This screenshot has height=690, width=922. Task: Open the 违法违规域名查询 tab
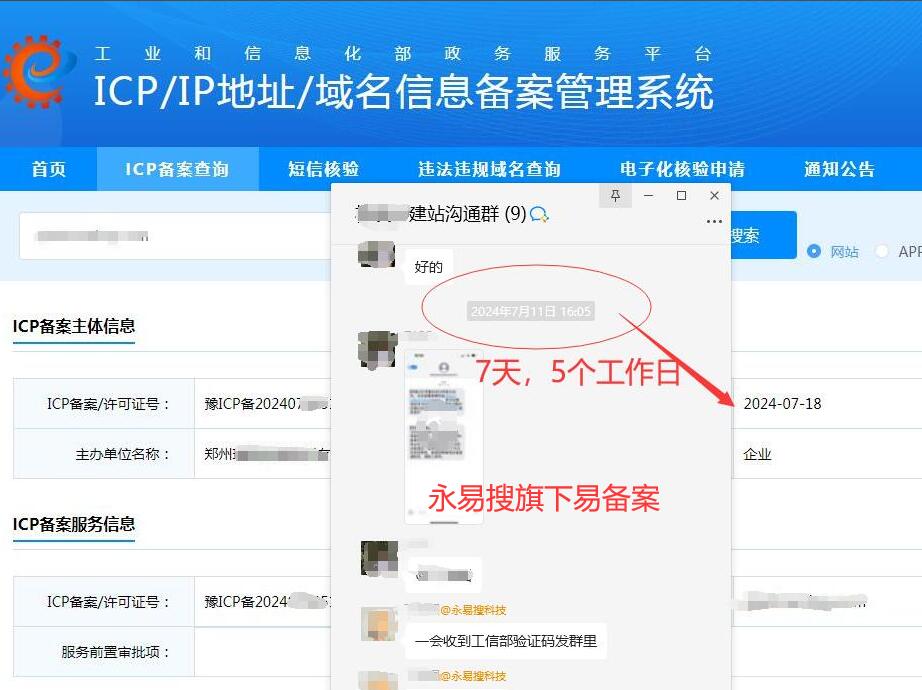[489, 169]
